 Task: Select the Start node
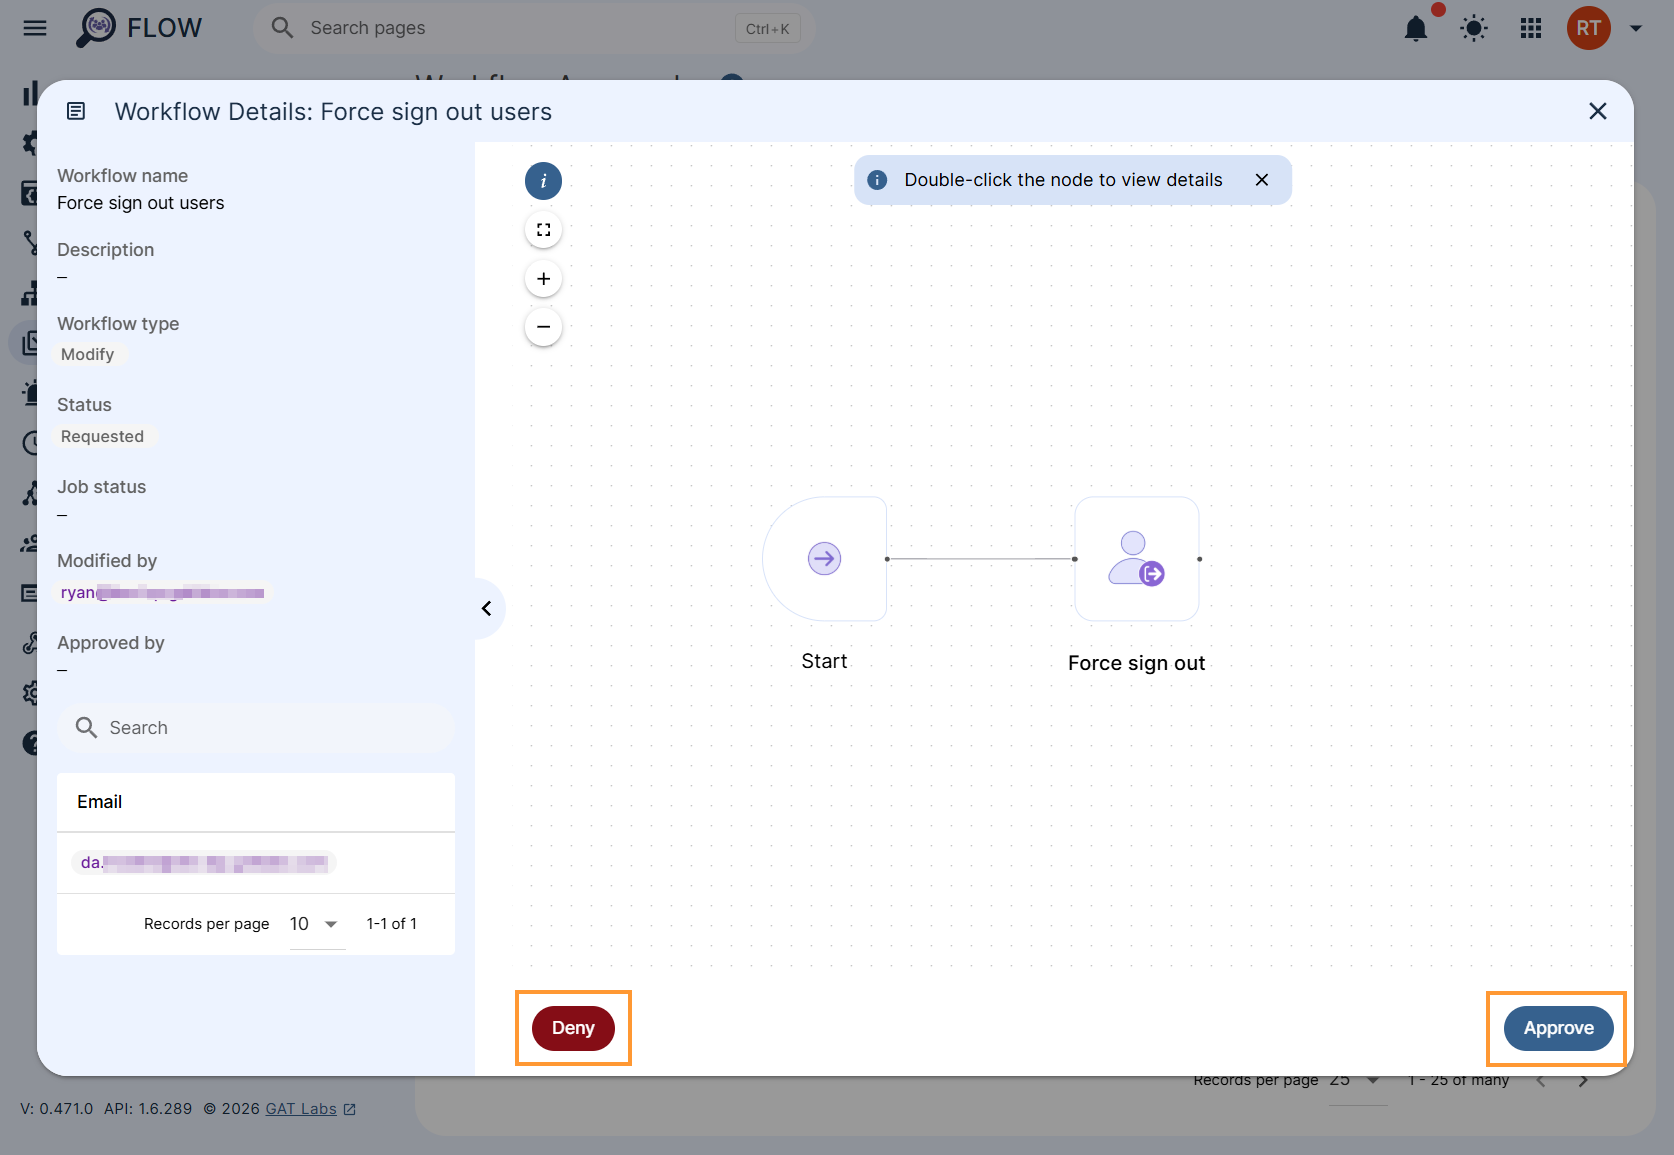pos(825,559)
